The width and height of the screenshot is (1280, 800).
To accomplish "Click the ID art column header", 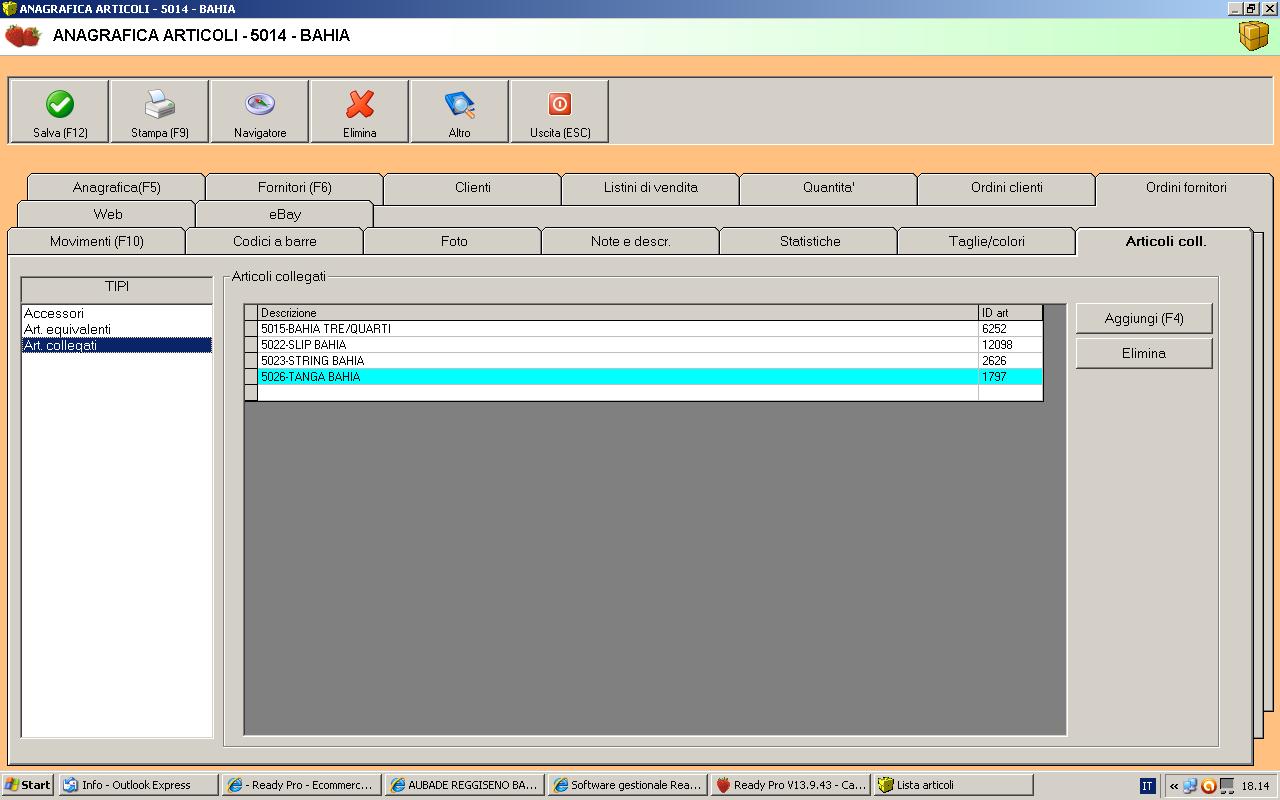I will [1010, 313].
